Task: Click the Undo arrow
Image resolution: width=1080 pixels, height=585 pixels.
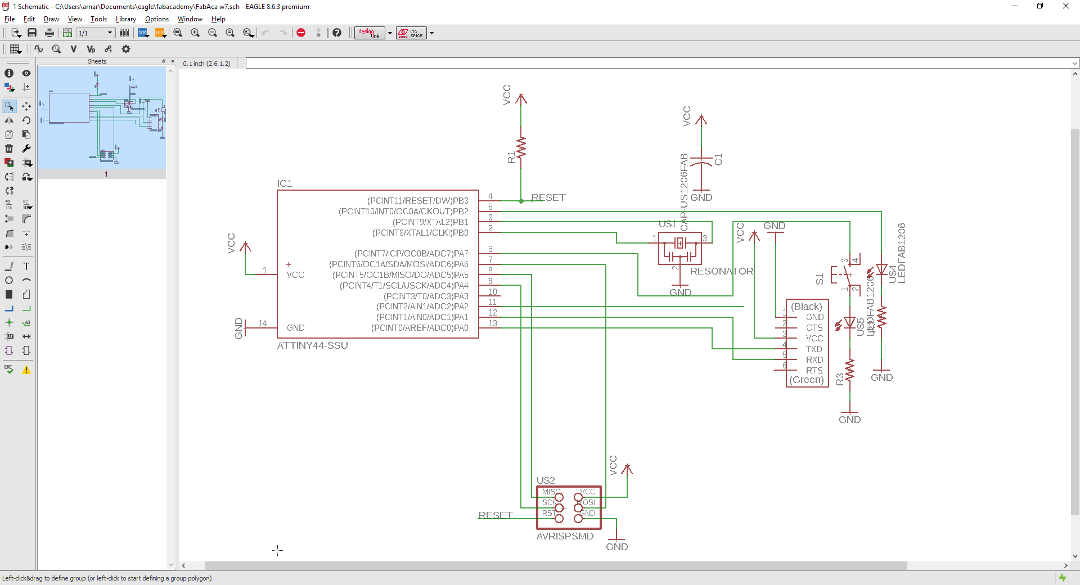Action: pos(265,32)
